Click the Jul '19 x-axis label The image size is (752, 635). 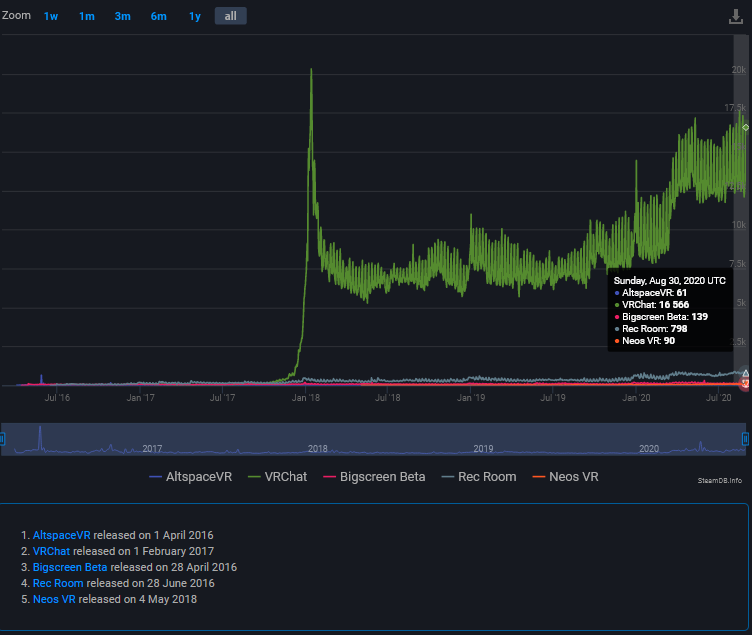click(x=553, y=398)
